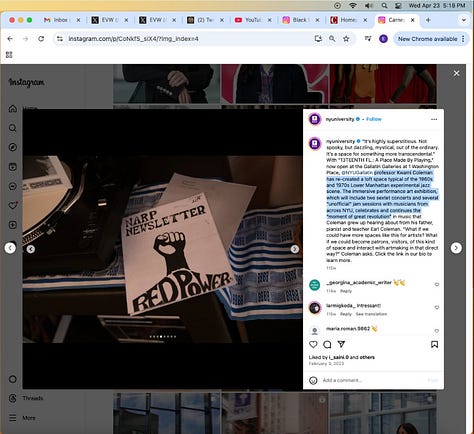Image resolution: width=474 pixels, height=434 pixels.
Task: Switch to the Black Instagram tab
Action: click(301, 20)
